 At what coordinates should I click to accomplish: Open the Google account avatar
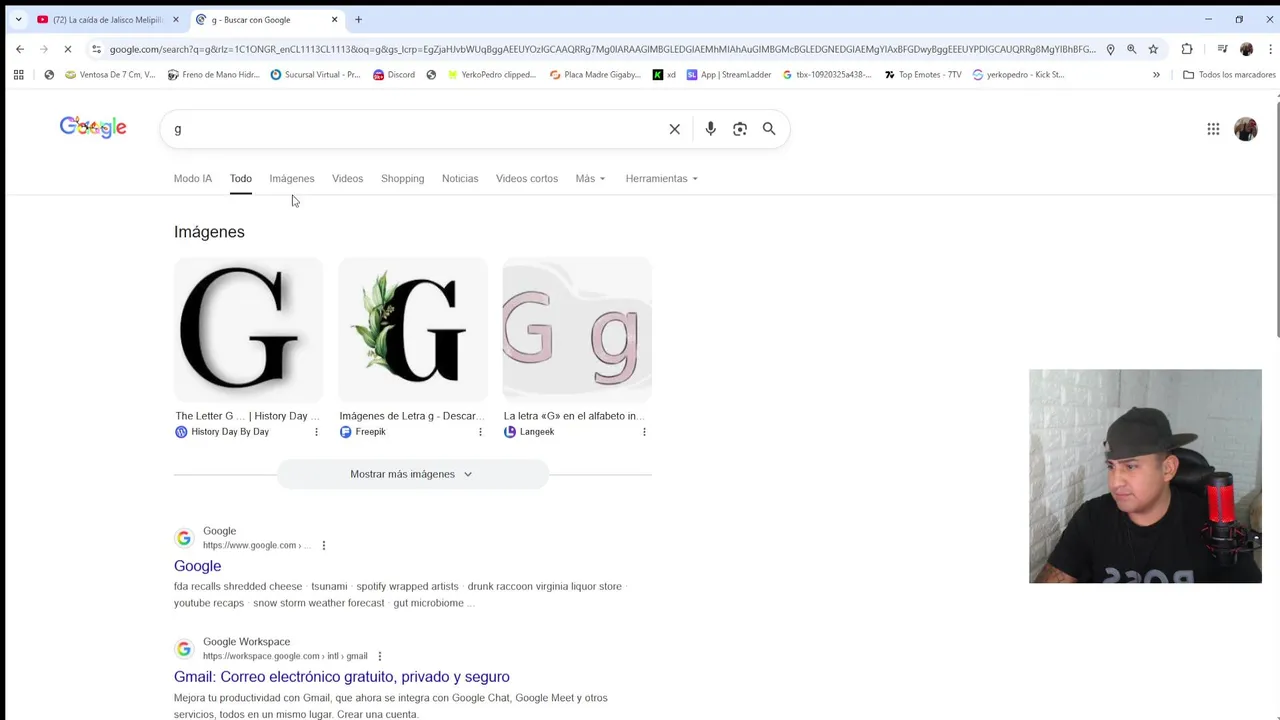[1246, 129]
